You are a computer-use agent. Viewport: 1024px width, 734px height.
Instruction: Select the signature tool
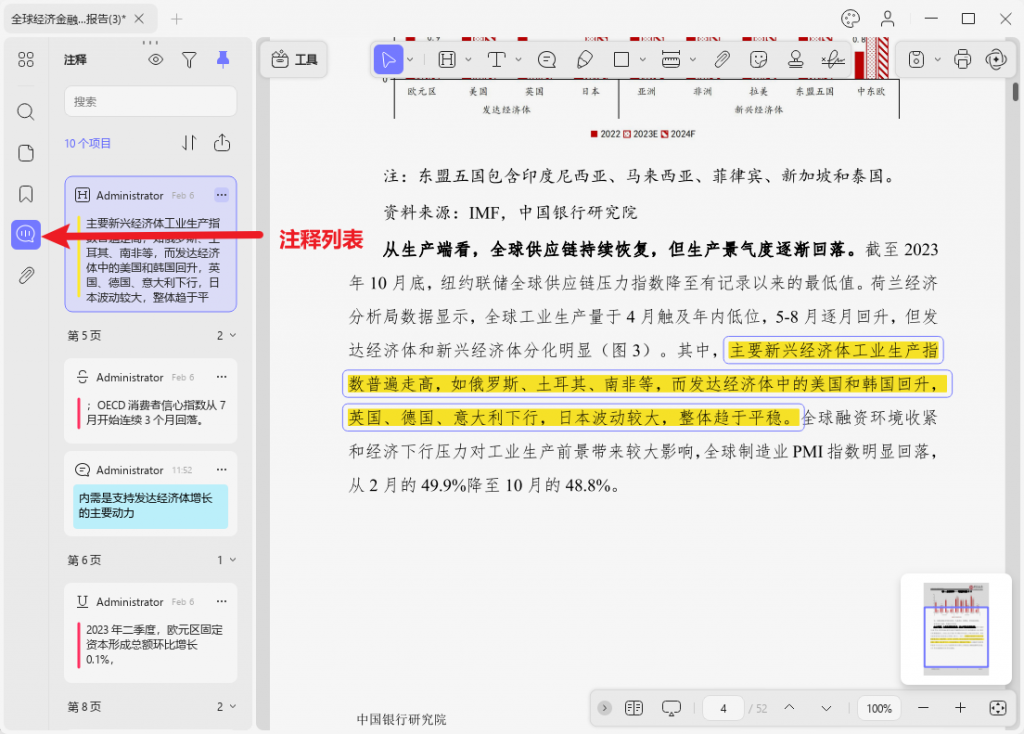(x=833, y=60)
